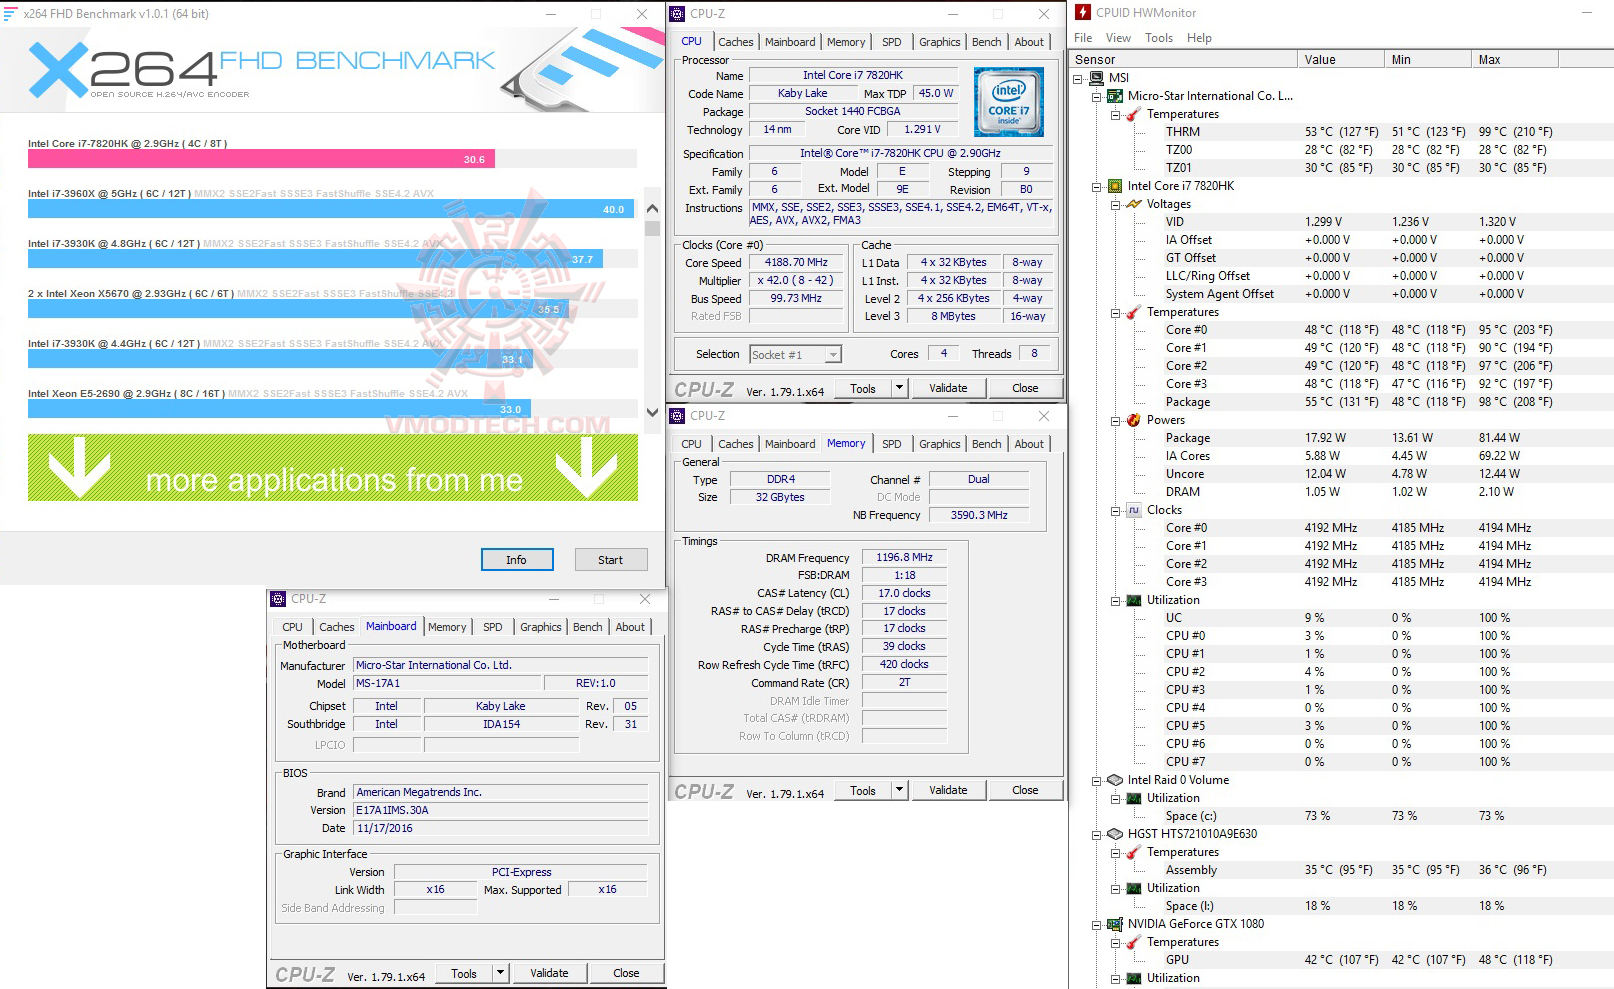This screenshot has height=989, width=1614.
Task: Click the scrollbar up arrow in benchmark results
Action: coord(652,207)
